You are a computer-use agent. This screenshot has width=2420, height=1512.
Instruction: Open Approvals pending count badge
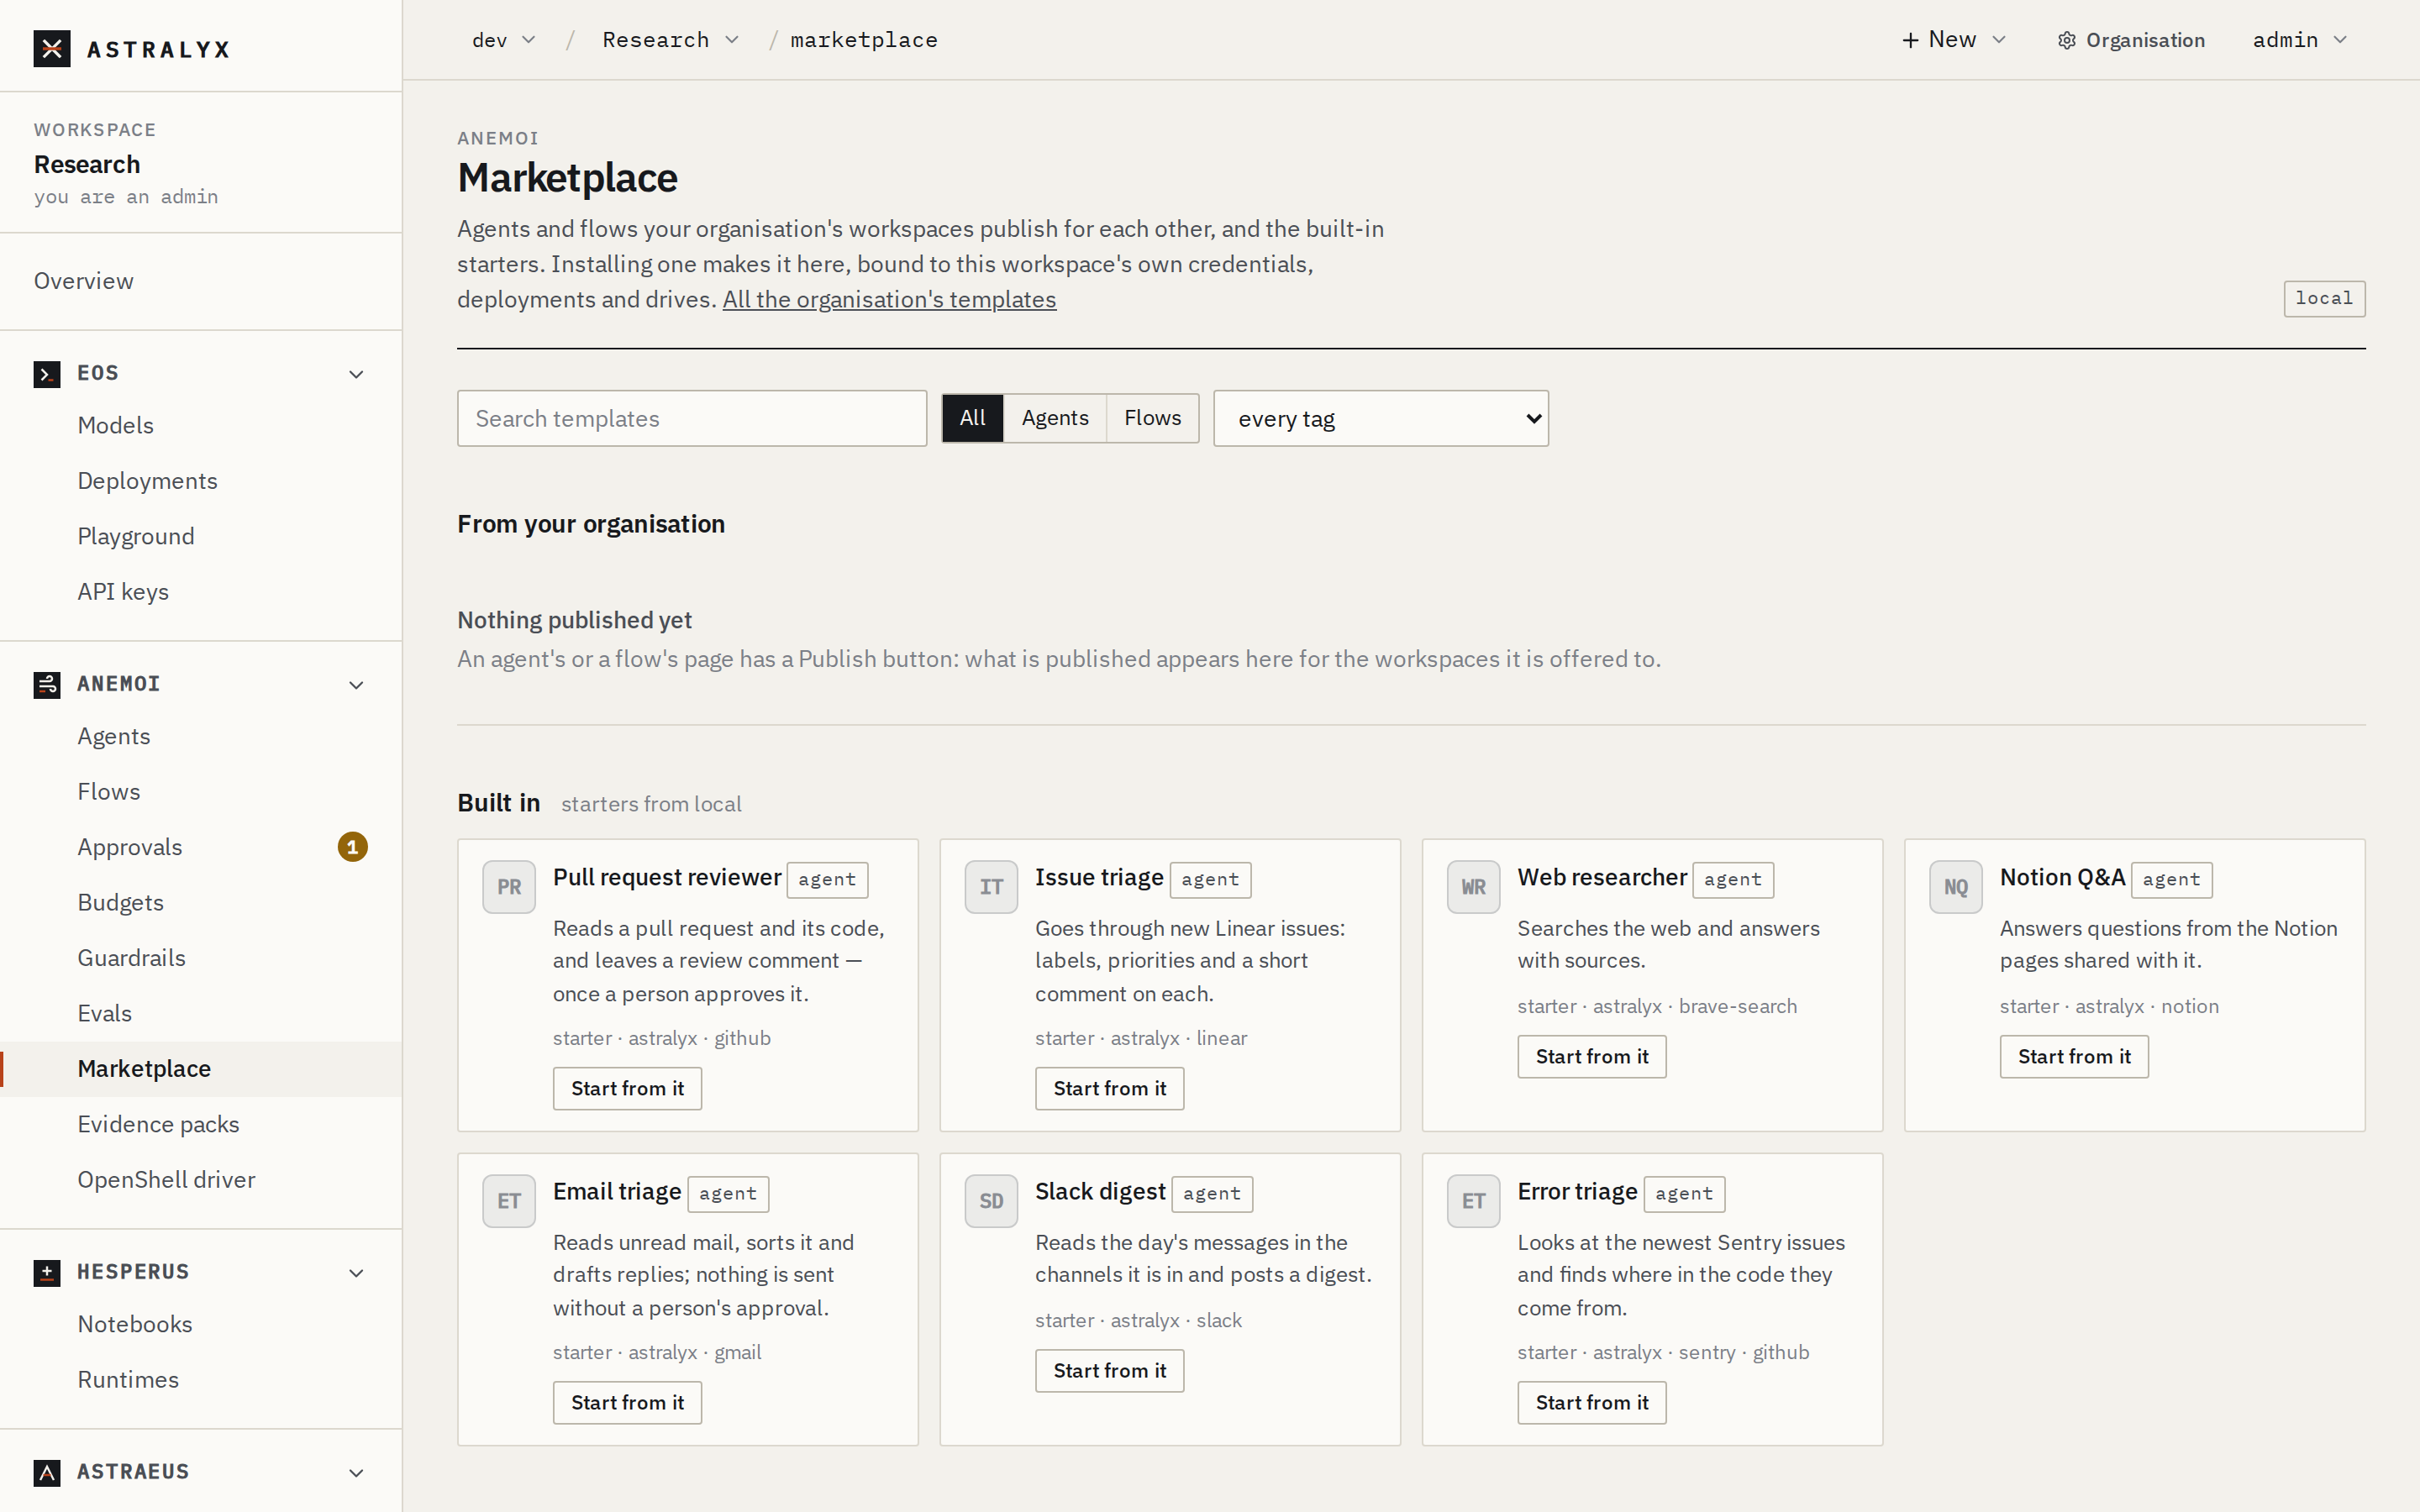tap(352, 847)
